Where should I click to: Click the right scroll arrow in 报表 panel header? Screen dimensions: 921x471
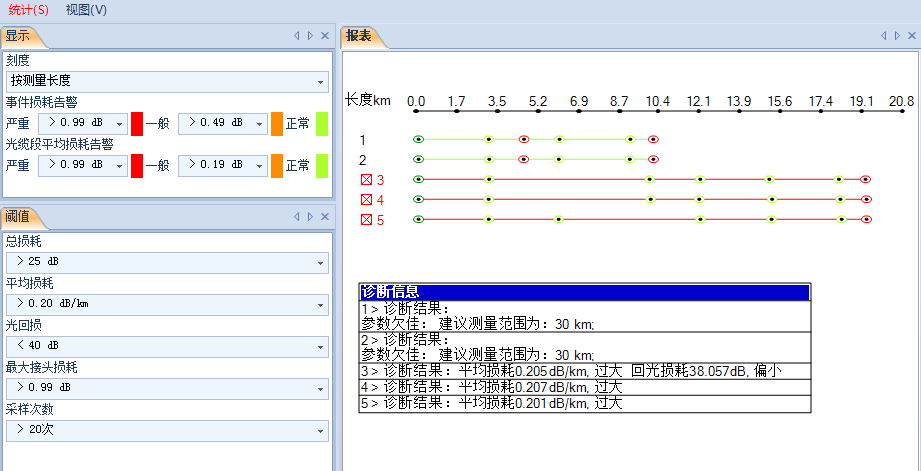897,36
